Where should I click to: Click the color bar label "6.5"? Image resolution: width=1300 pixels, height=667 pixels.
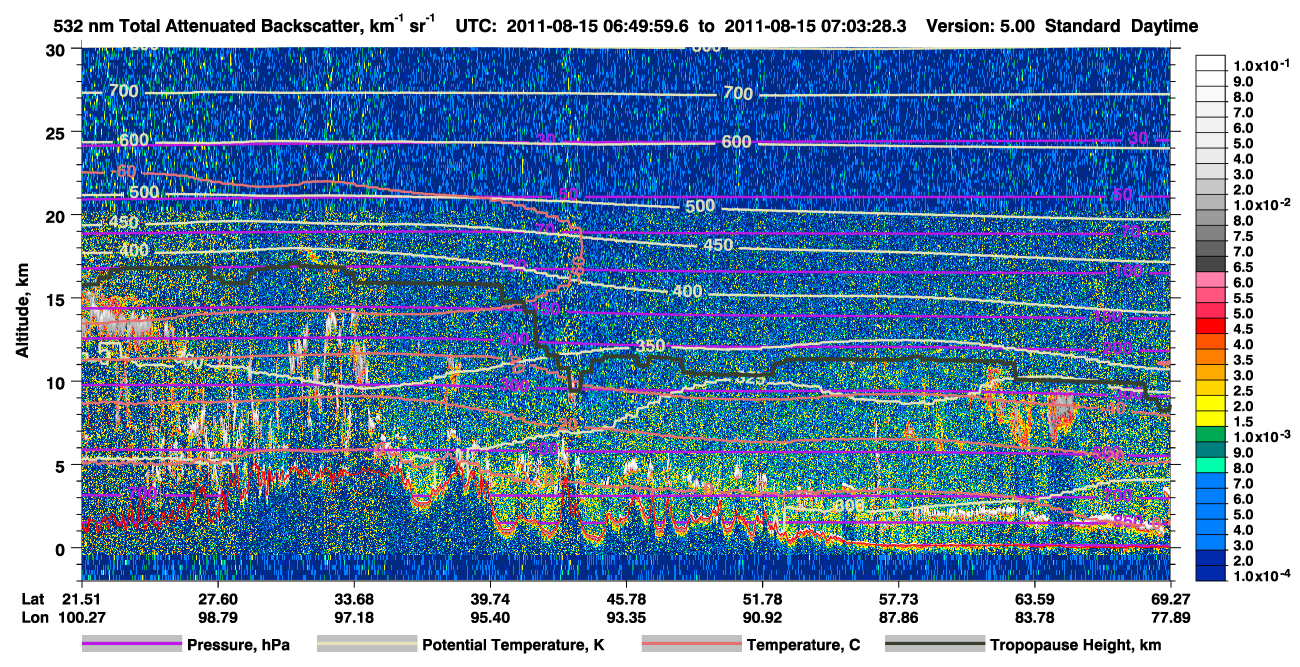pyautogui.click(x=1243, y=267)
